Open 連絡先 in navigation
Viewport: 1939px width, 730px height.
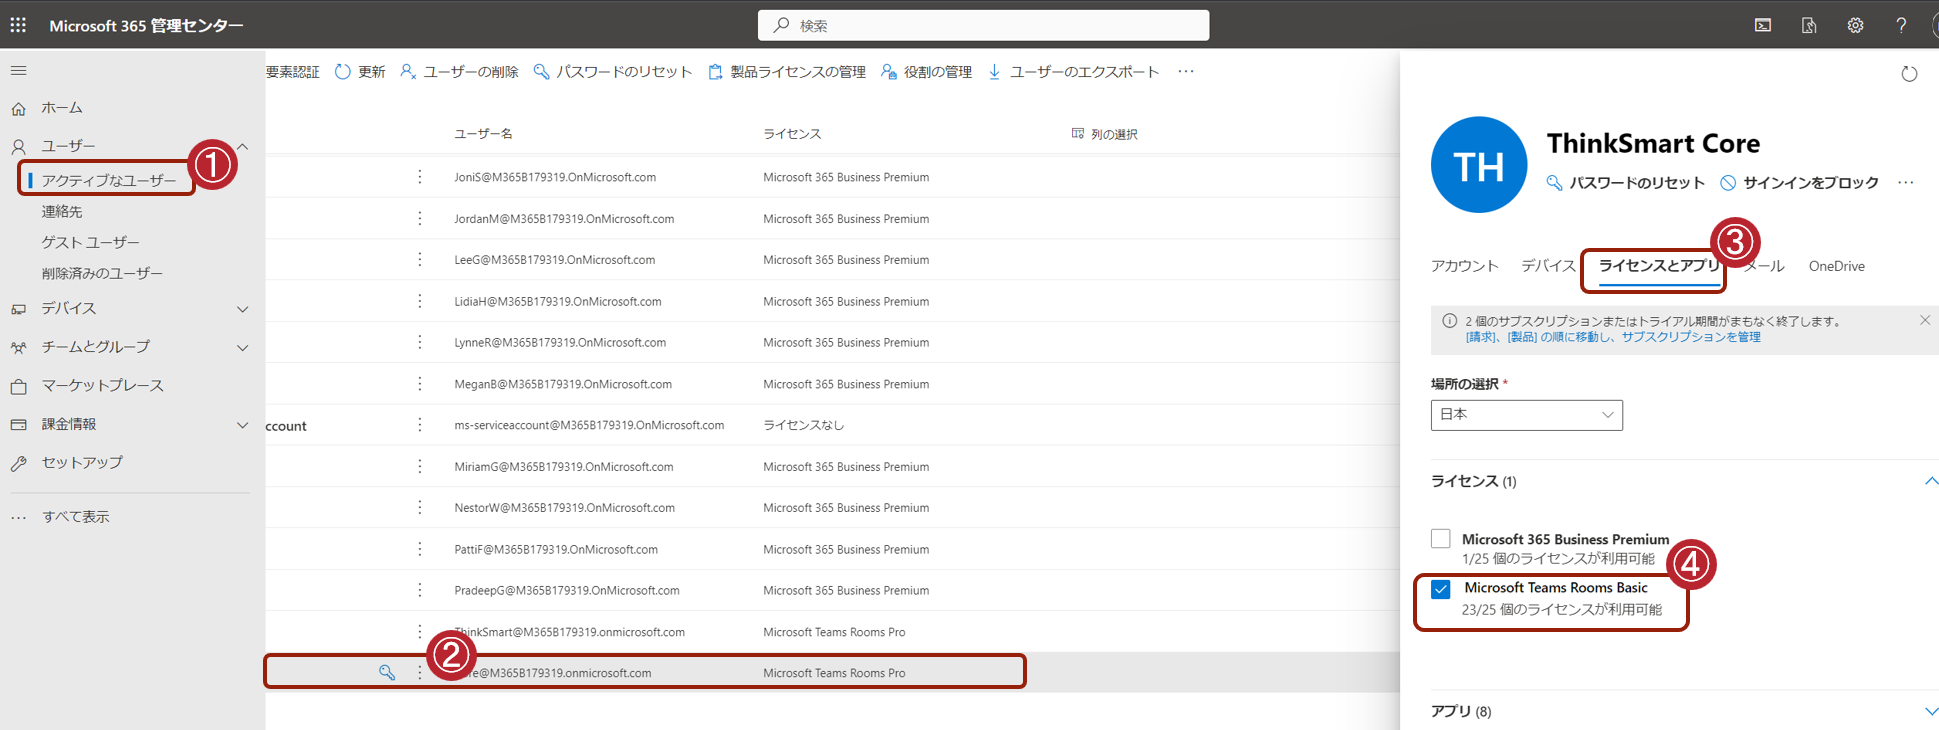[x=62, y=212]
